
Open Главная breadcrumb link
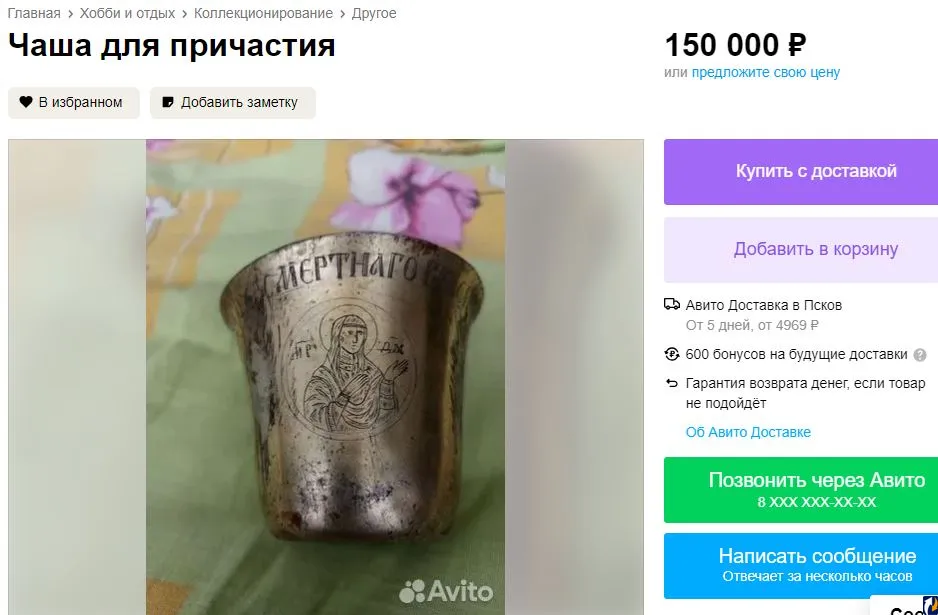pos(34,13)
